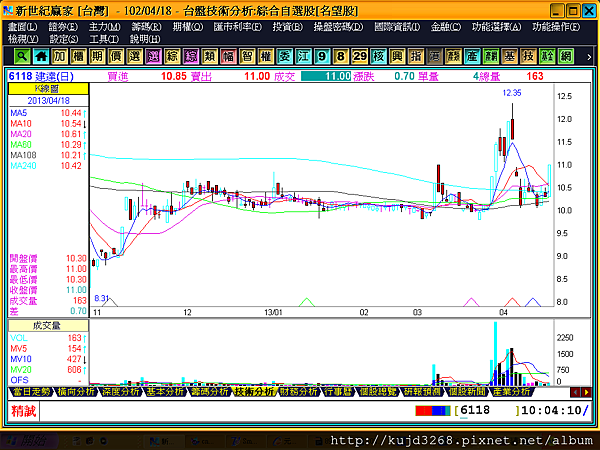
Task: Switch to the 財務分析 tab
Action: (299, 391)
